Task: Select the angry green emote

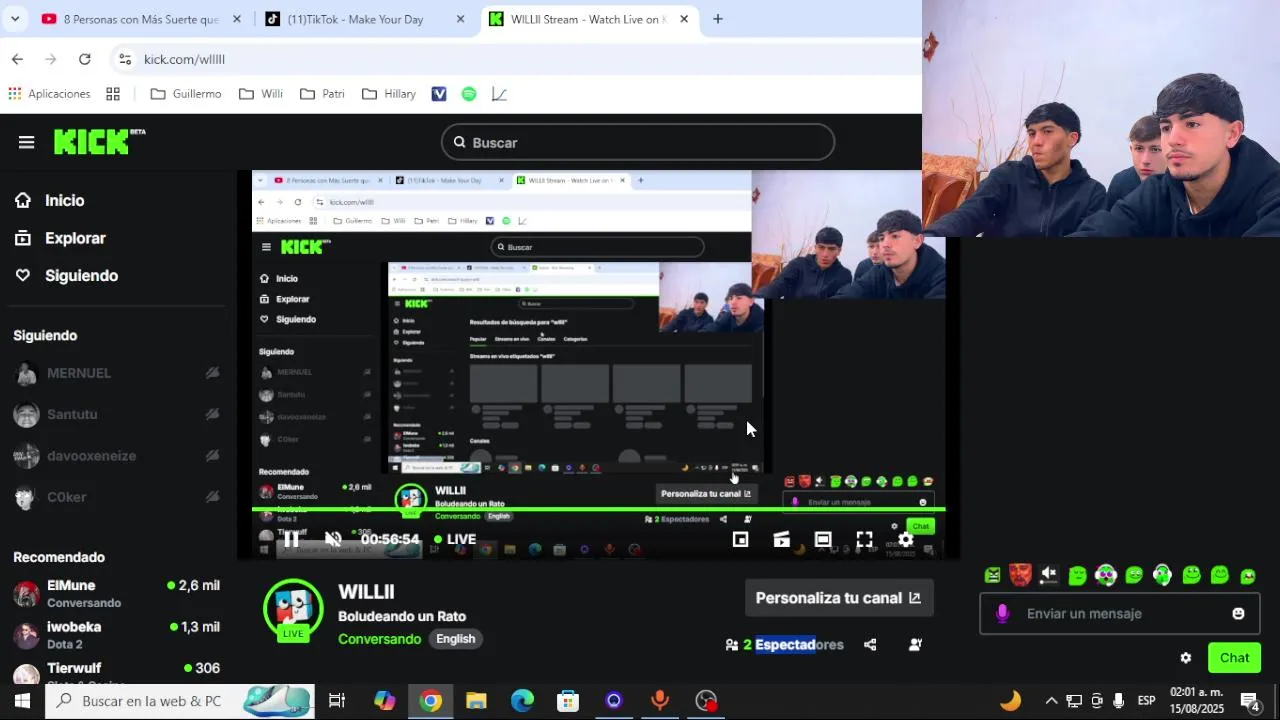Action: pyautogui.click(x=992, y=575)
